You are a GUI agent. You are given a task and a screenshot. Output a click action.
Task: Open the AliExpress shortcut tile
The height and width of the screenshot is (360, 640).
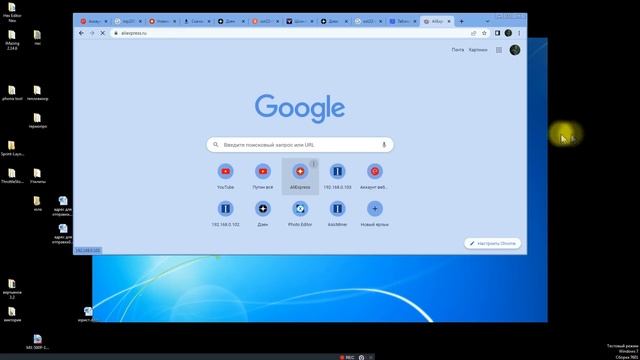[x=300, y=176]
